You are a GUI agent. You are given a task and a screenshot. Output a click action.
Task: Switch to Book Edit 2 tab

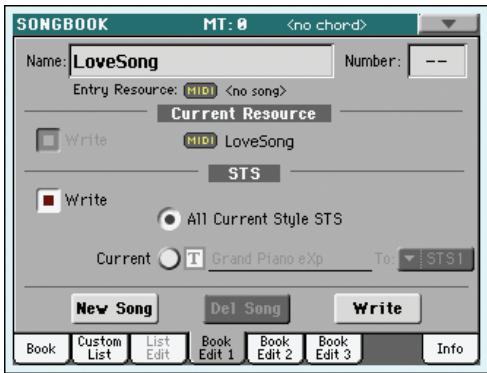tap(275, 348)
